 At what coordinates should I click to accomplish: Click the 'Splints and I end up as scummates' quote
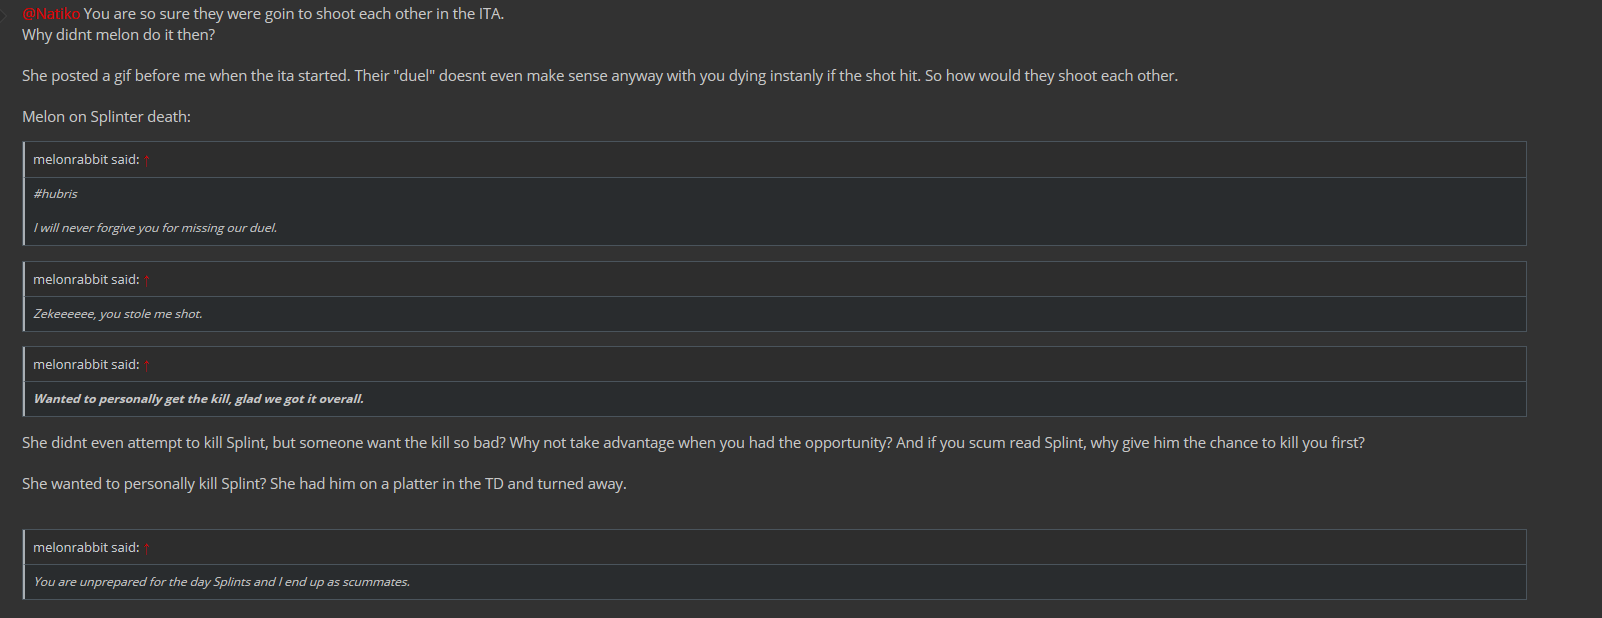click(221, 582)
